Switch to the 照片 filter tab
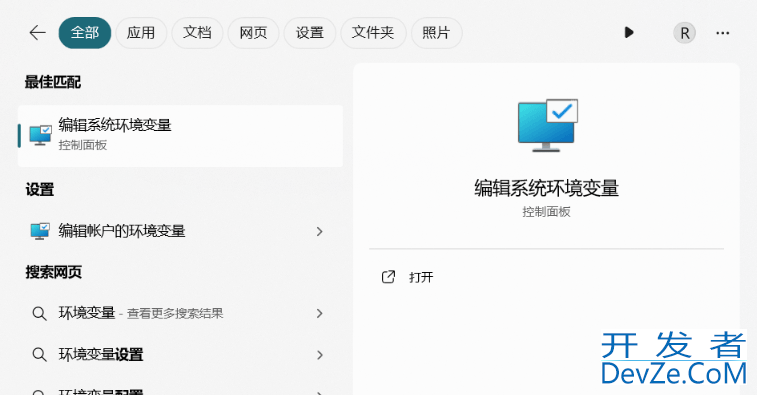The width and height of the screenshot is (757, 395). coord(436,33)
